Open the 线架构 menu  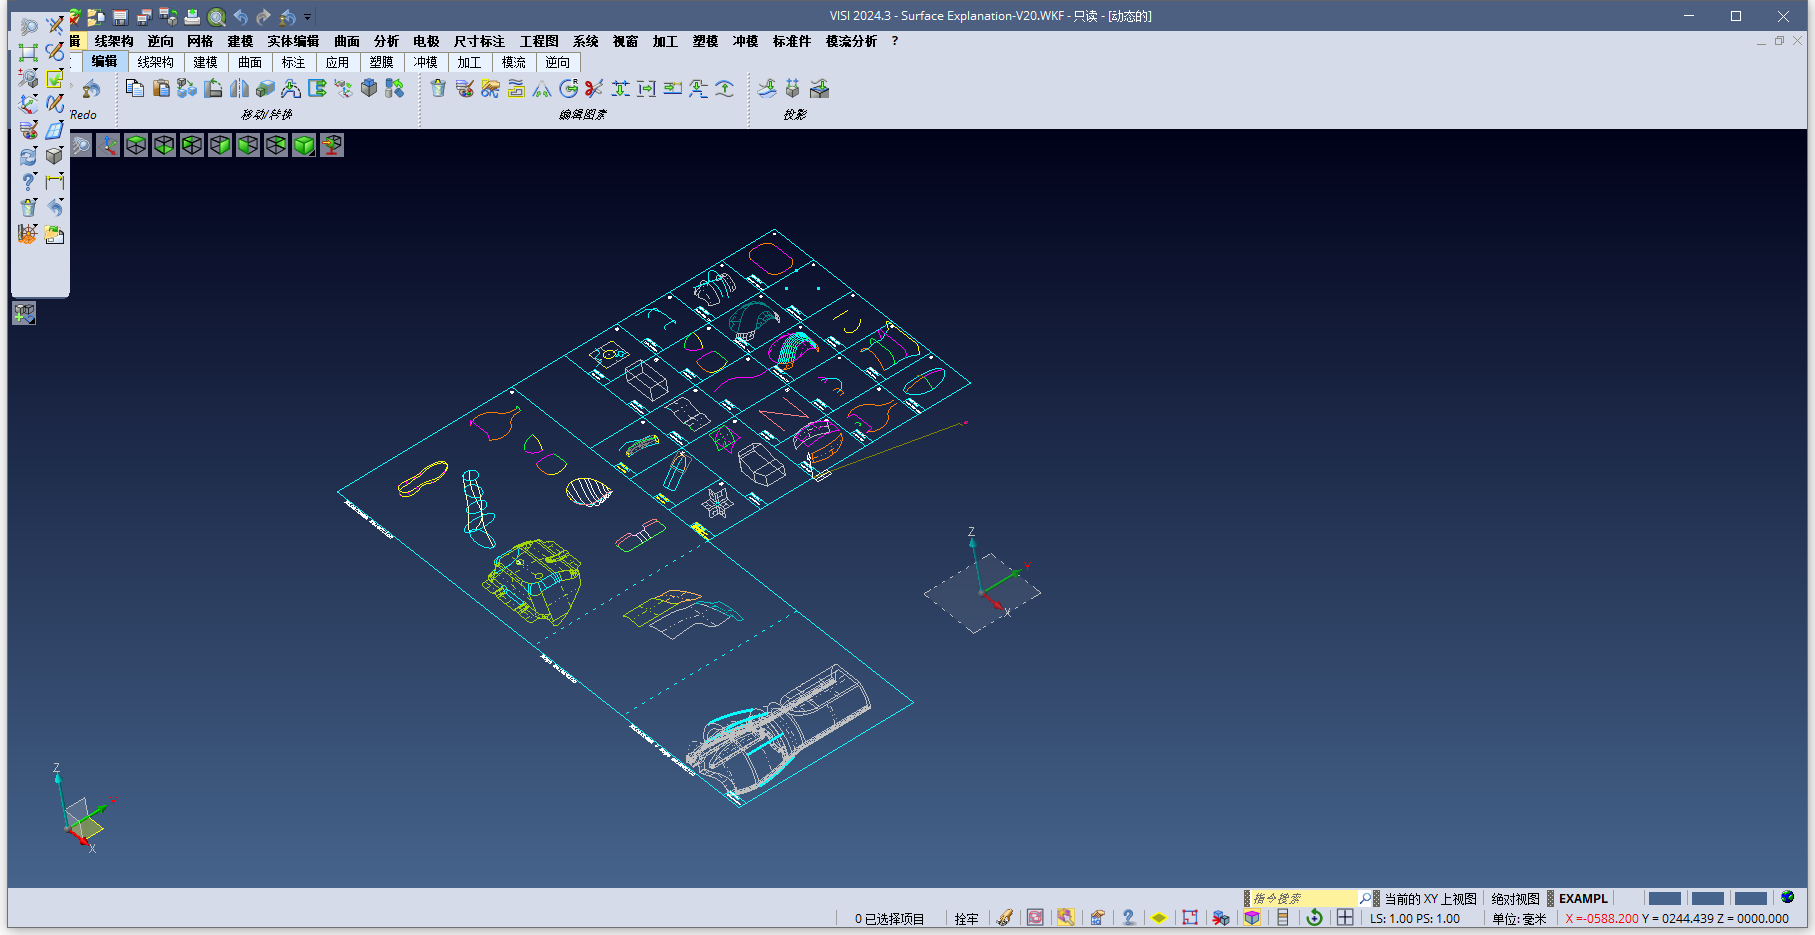[114, 41]
